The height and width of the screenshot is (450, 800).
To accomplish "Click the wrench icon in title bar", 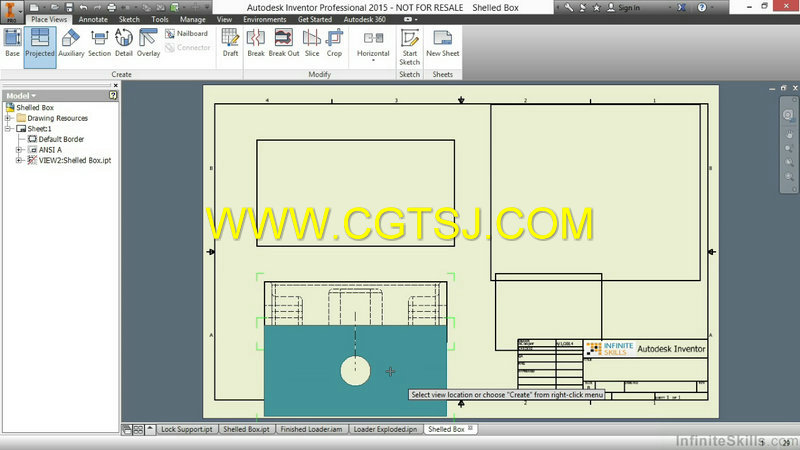I will (x=569, y=7).
